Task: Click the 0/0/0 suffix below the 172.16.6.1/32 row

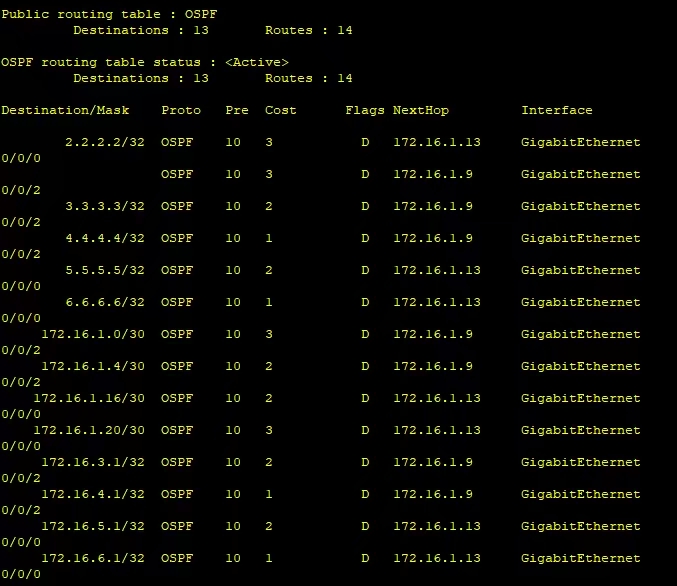Action: point(21,574)
